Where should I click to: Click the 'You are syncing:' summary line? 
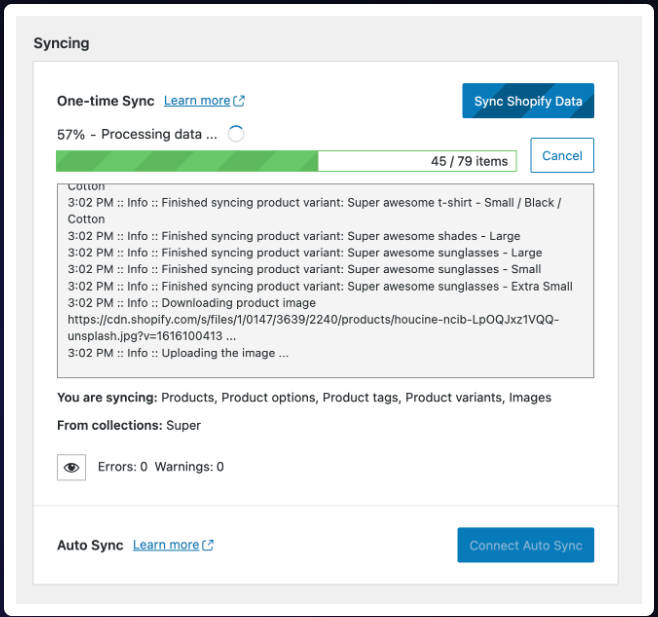tap(304, 397)
